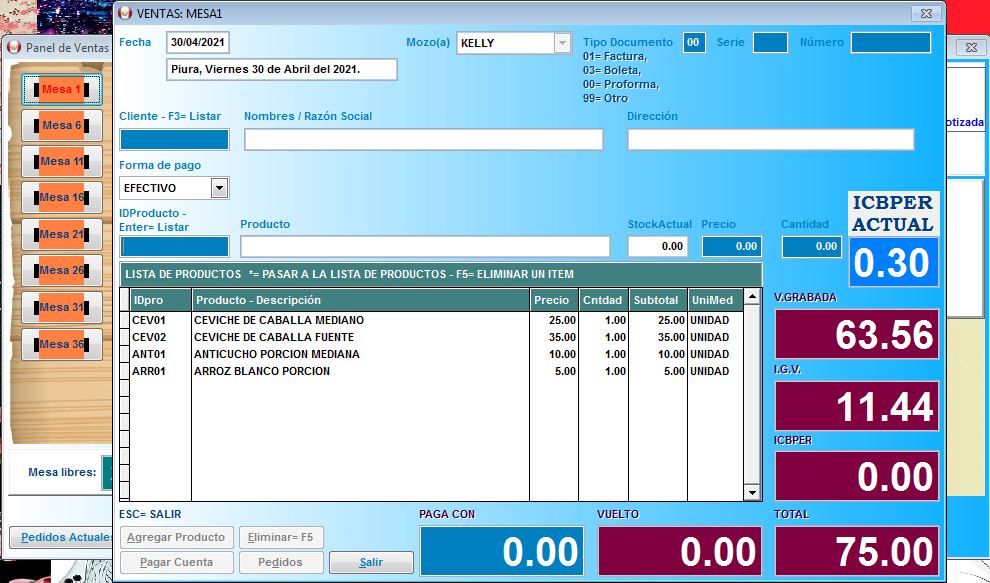Viewport: 990px width, 583px height.
Task: Click the Nombres / Razón Social field
Action: [x=423, y=140]
